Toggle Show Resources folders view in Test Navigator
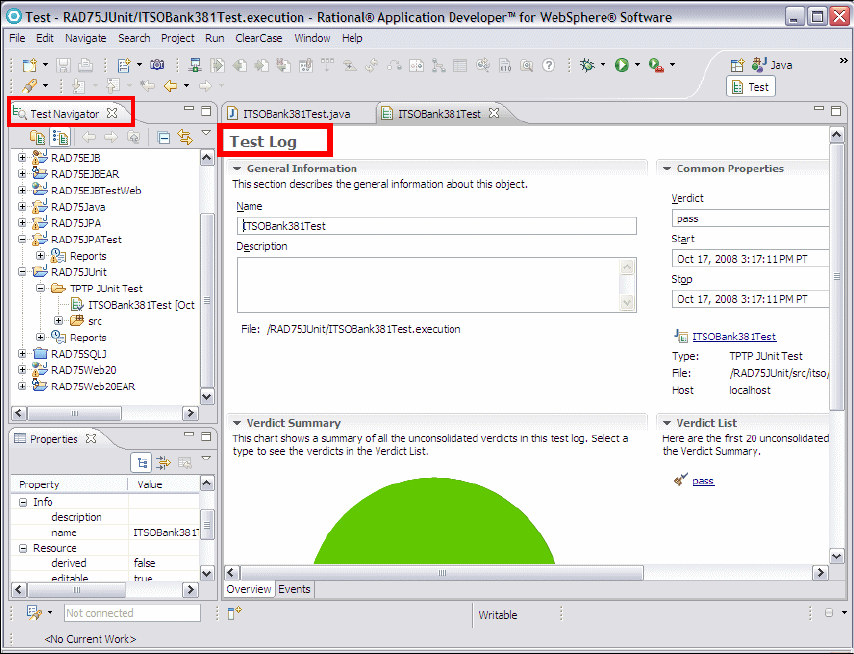854x654 pixels. (38, 137)
